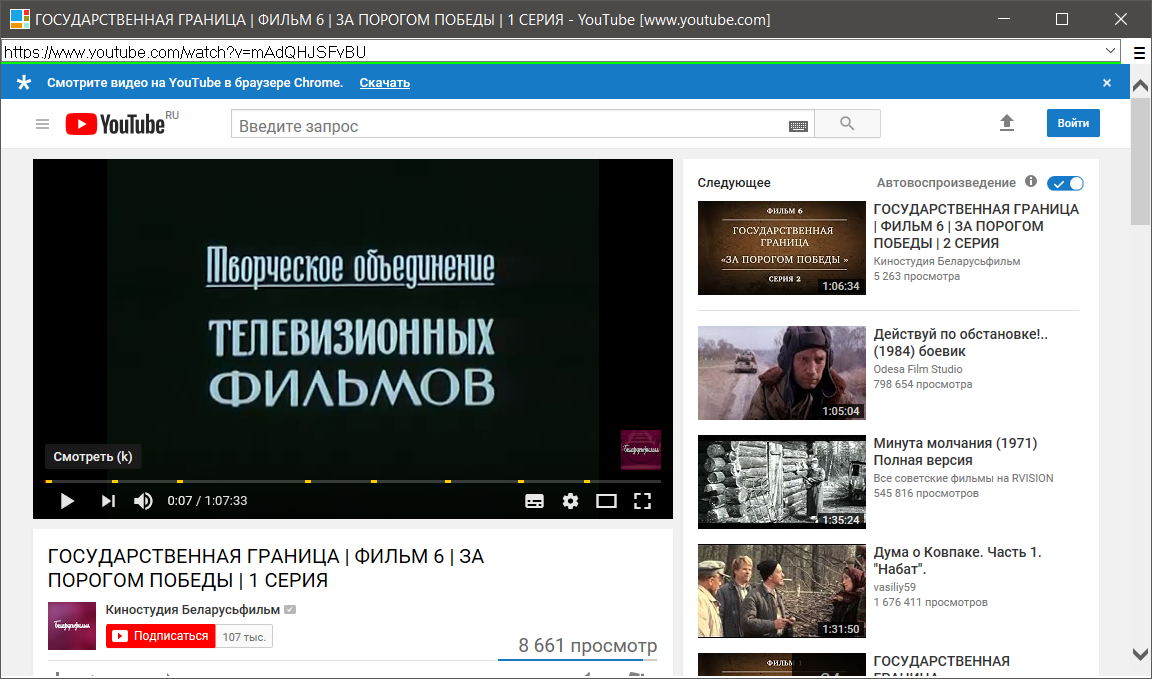Open the 2 СЕРИЯ video thumbnail
Viewport: 1152px width, 679px height.
point(782,248)
